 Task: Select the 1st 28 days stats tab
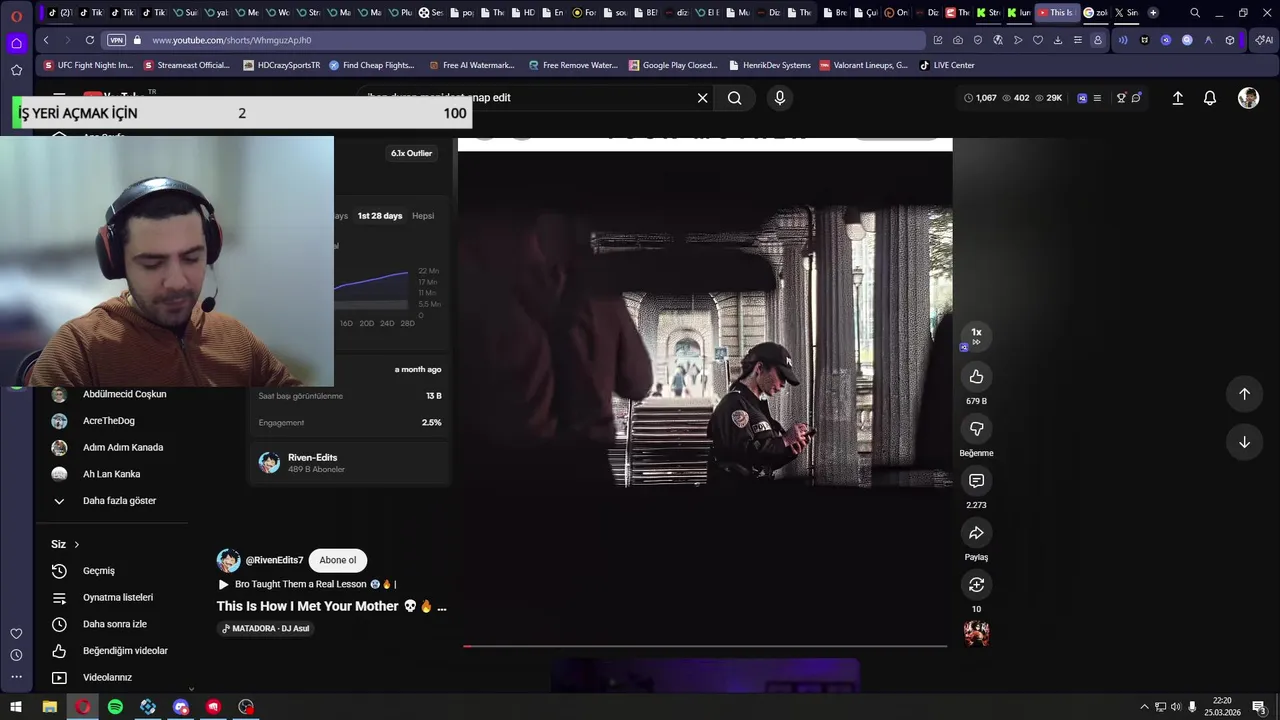point(380,216)
